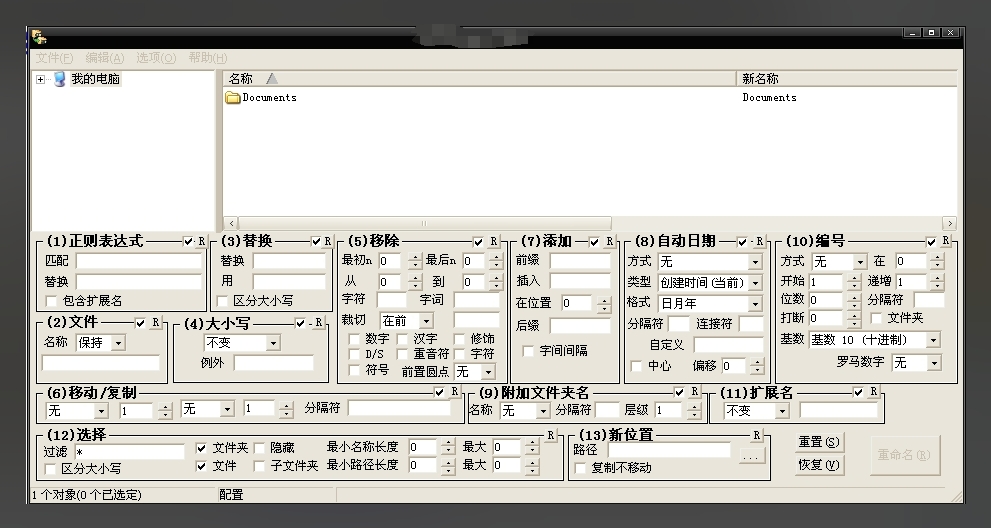Click the file list horizontal scrollbar thumb
This screenshot has height=528, width=991.
(x=425, y=223)
